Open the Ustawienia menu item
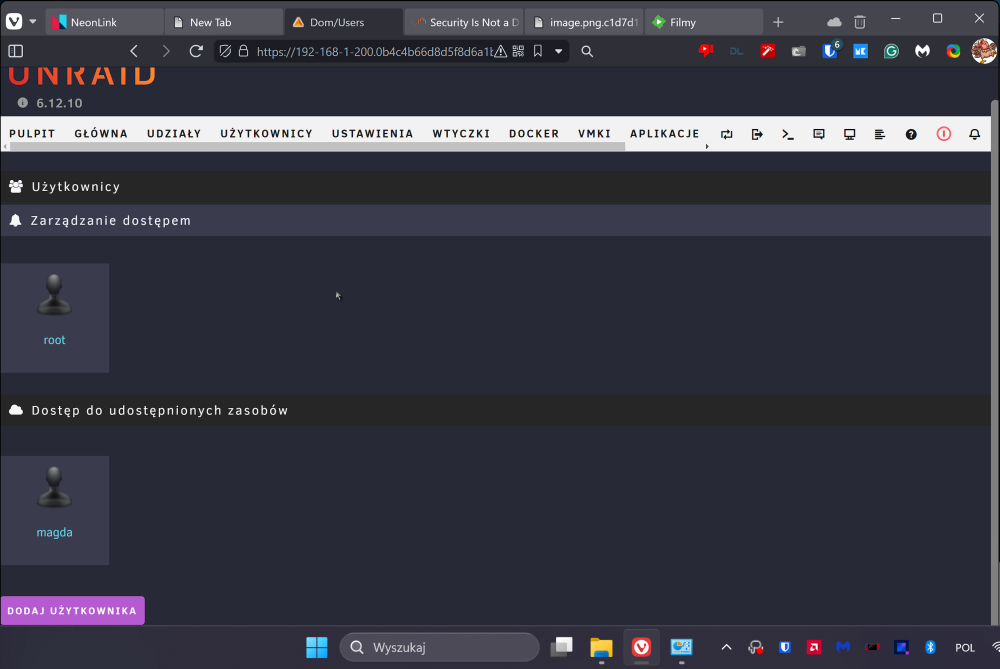This screenshot has height=669, width=1000. click(x=372, y=133)
